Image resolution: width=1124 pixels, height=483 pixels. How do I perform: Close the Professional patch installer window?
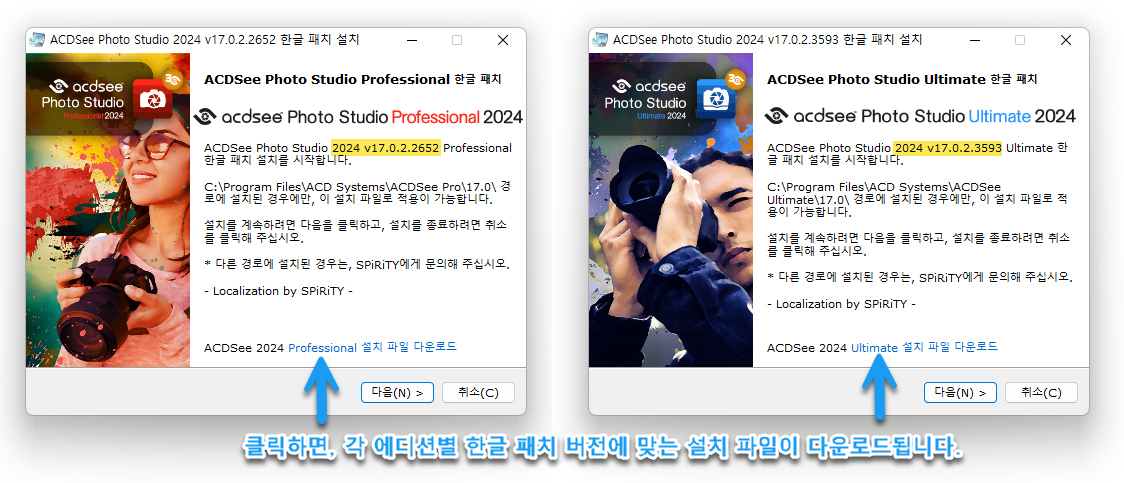(503, 40)
